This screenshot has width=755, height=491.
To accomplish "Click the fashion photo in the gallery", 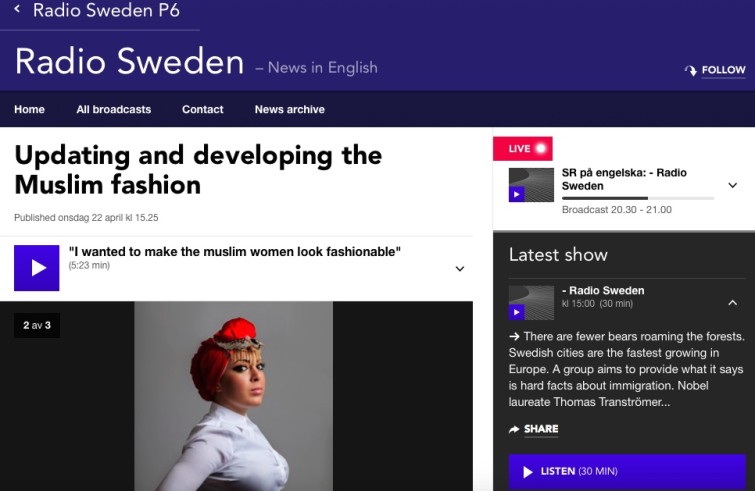I will (x=234, y=396).
